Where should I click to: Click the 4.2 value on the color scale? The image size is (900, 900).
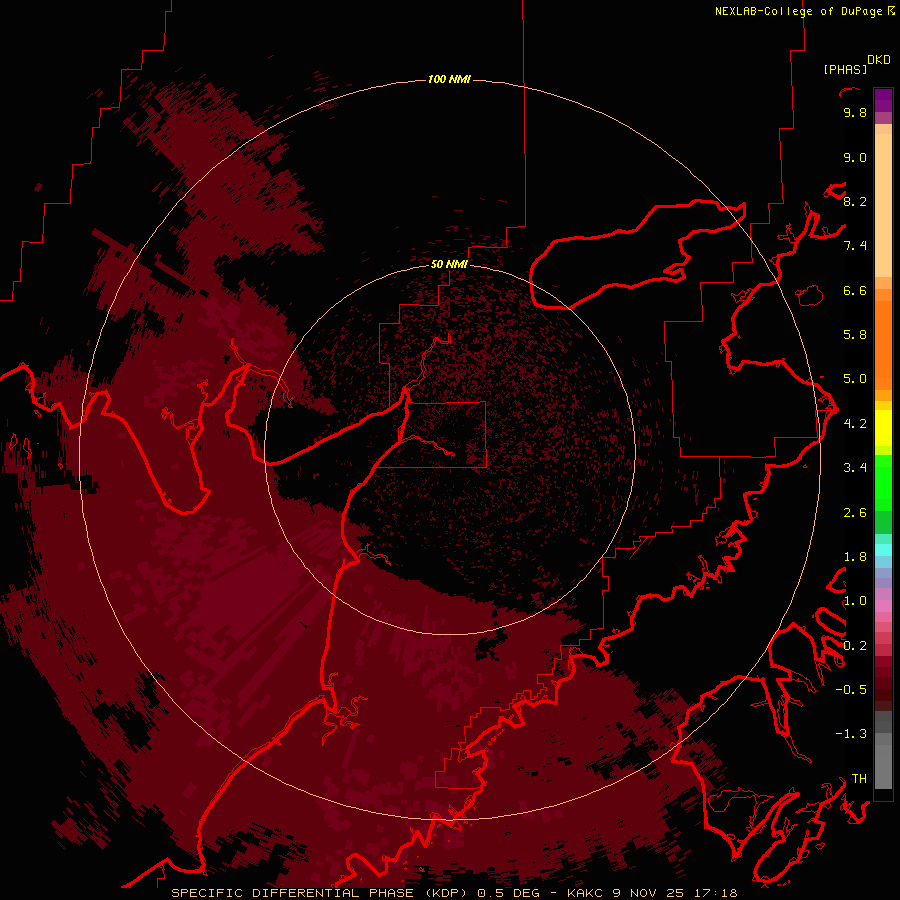coord(855,424)
